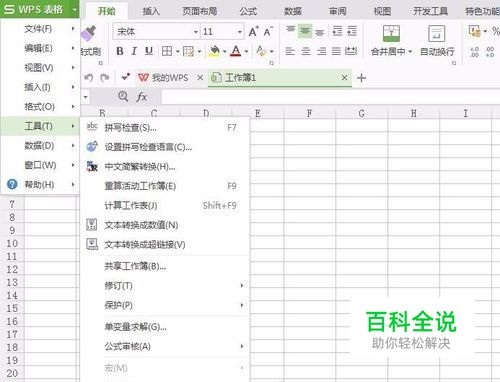Image resolution: width=500 pixels, height=382 pixels.
Task: Add a new tab with plus button
Action: click(x=361, y=78)
